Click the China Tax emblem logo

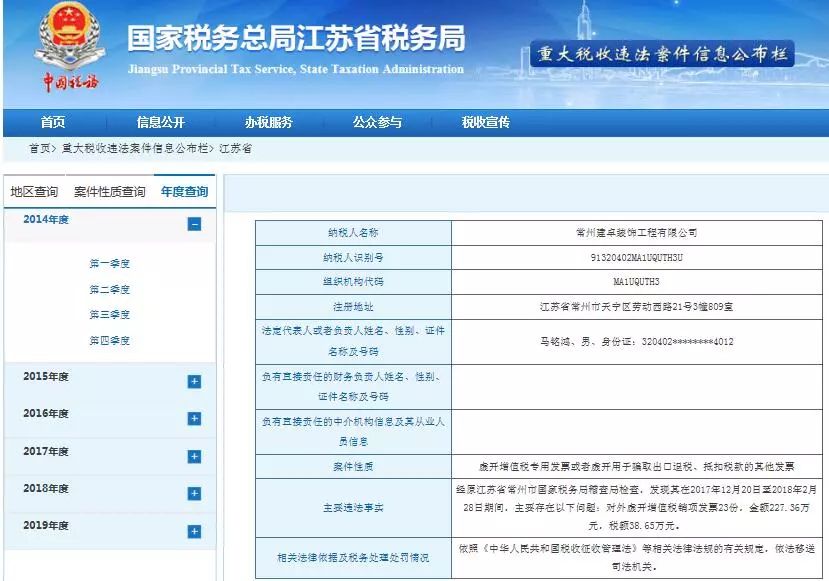[70, 48]
